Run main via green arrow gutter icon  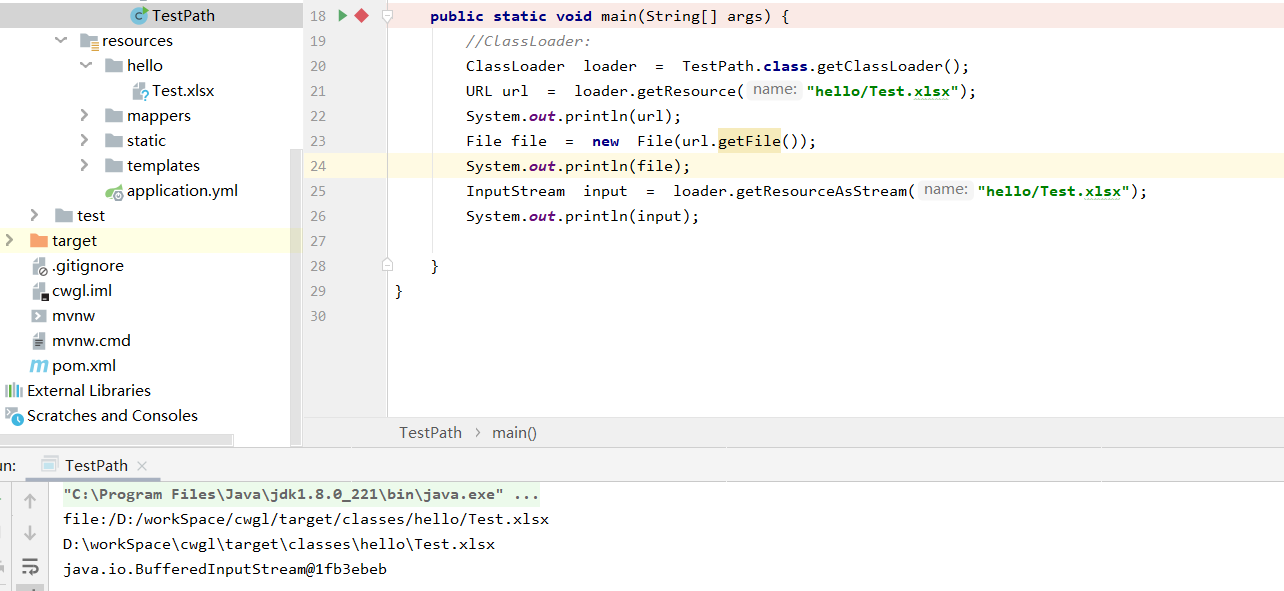[x=342, y=15]
